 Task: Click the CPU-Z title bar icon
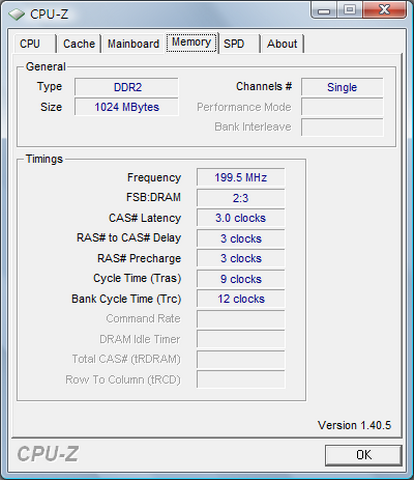click(x=16, y=14)
